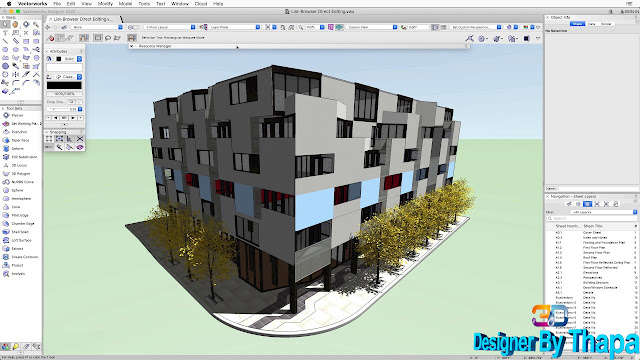Click the previous view arrow in View bar
Viewport: 640px width, 360px height.
click(x=48, y=27)
